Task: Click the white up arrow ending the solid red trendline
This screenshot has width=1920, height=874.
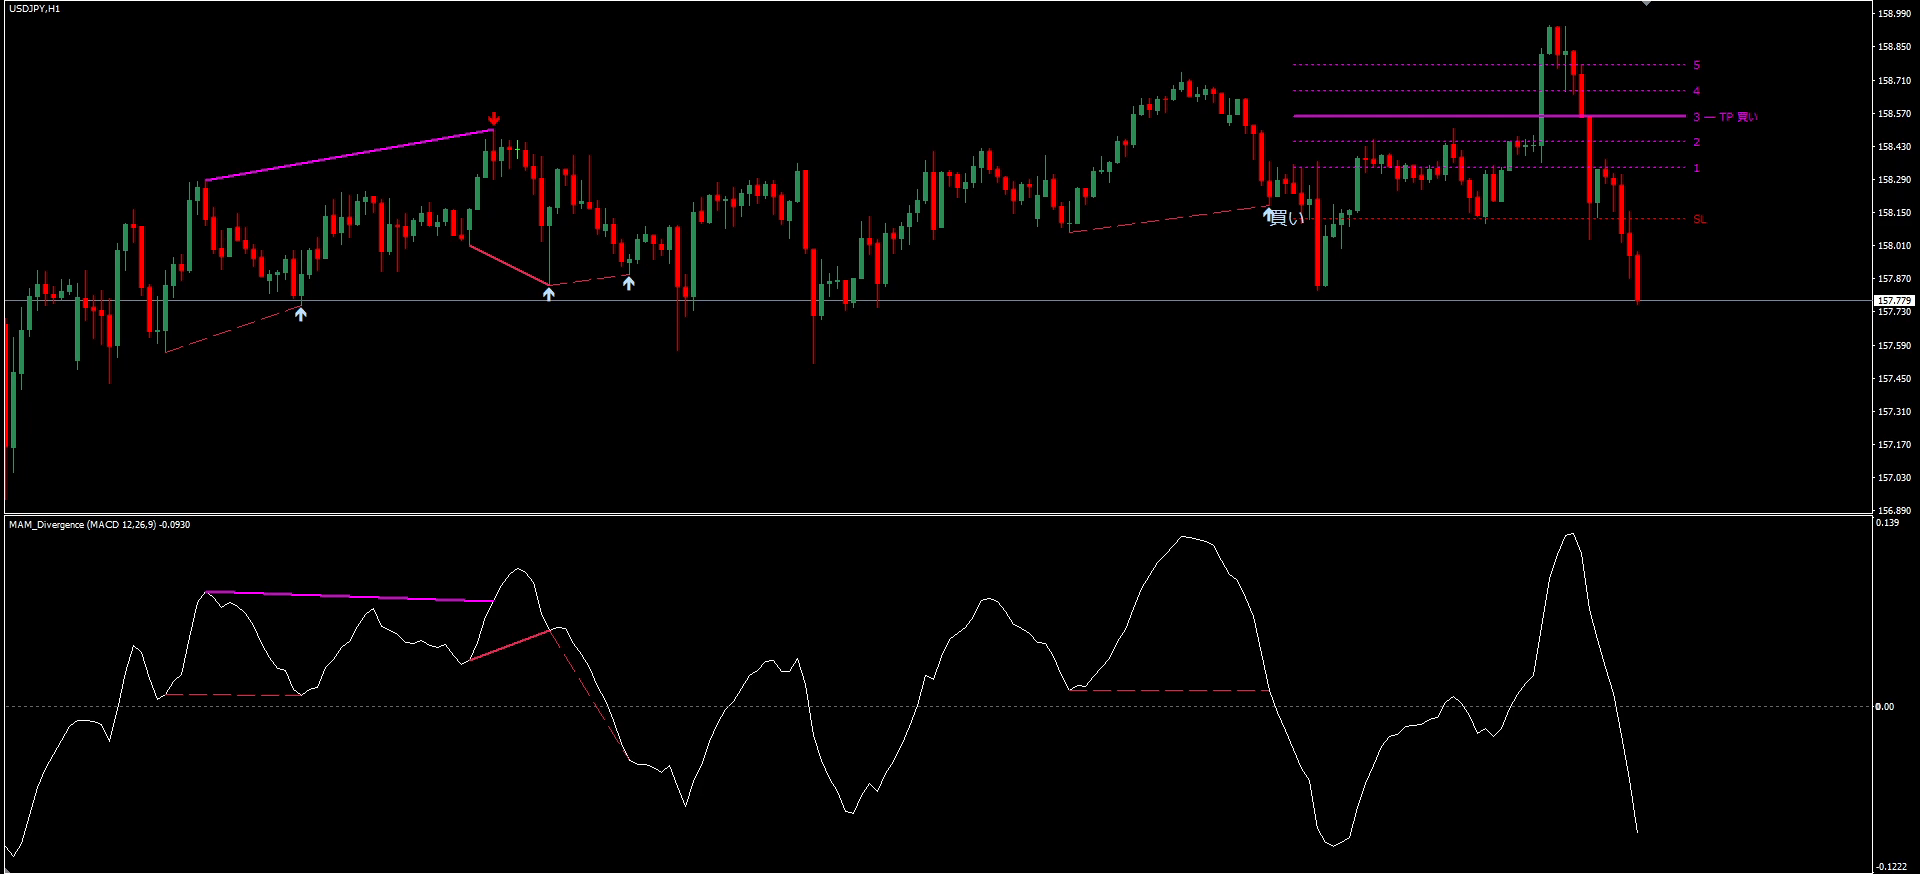Action: click(549, 293)
